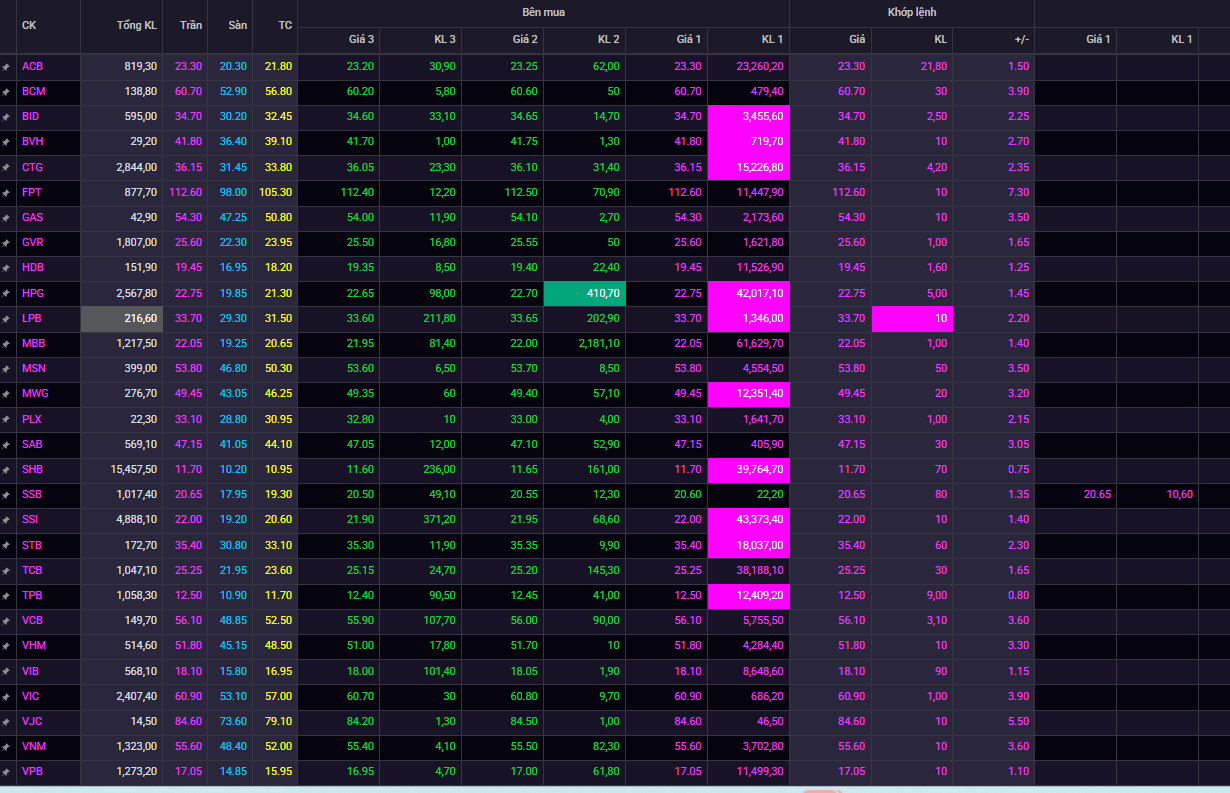This screenshot has height=793, width=1230.
Task: Pin the MWG stock row
Action: (6, 394)
